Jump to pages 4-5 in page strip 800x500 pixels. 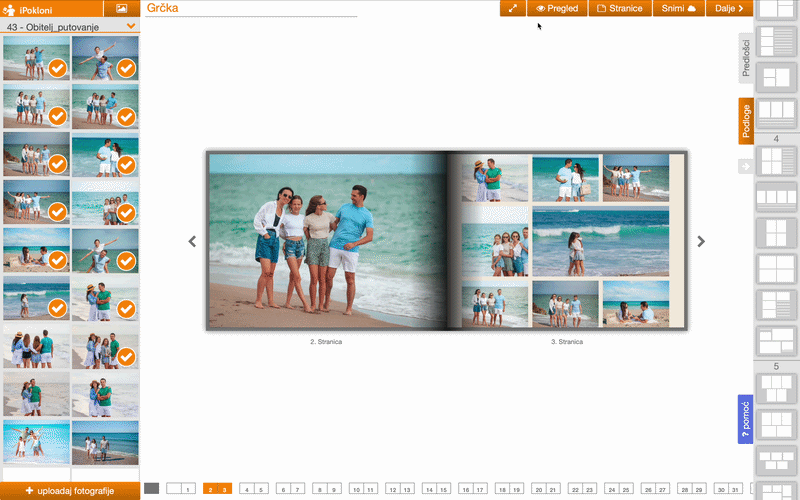(x=254, y=489)
